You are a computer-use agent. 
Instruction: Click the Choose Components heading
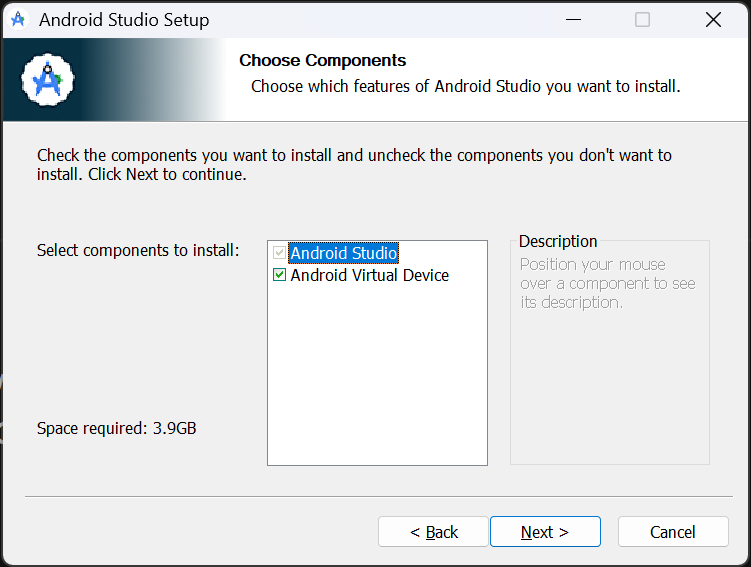(x=323, y=61)
